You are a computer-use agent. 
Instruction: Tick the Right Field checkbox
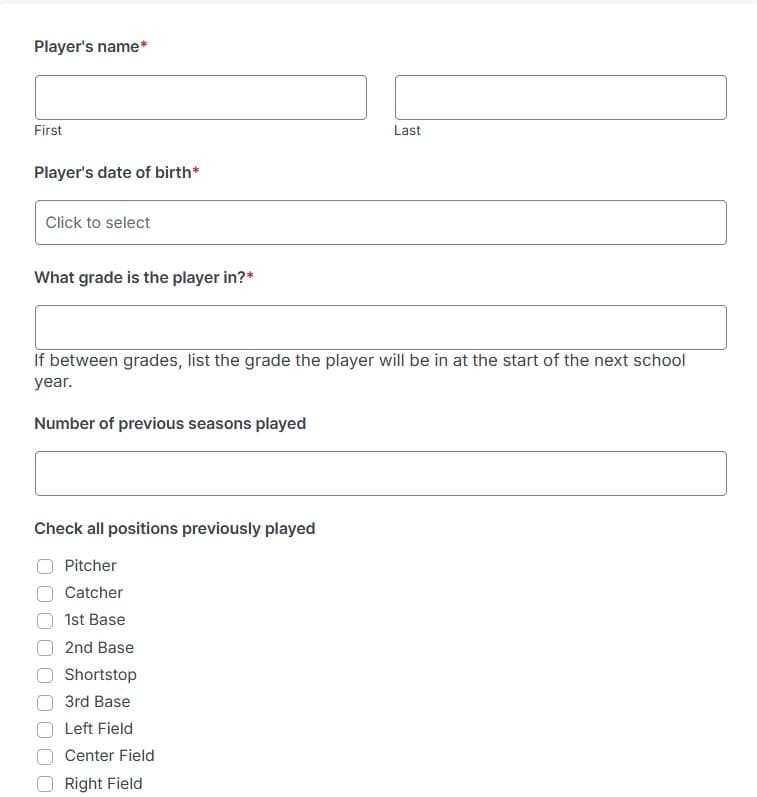[x=45, y=784]
